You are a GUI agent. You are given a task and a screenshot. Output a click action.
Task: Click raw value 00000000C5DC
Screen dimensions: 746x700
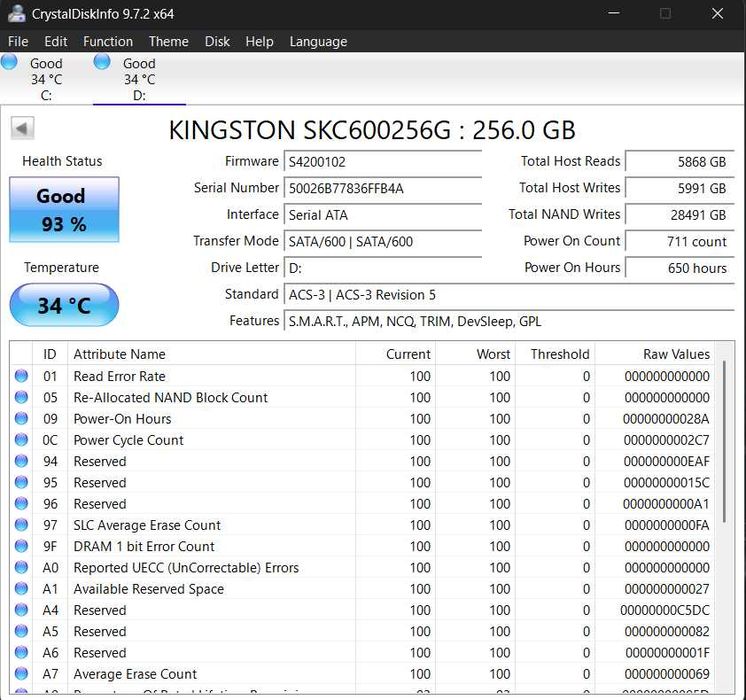665,610
